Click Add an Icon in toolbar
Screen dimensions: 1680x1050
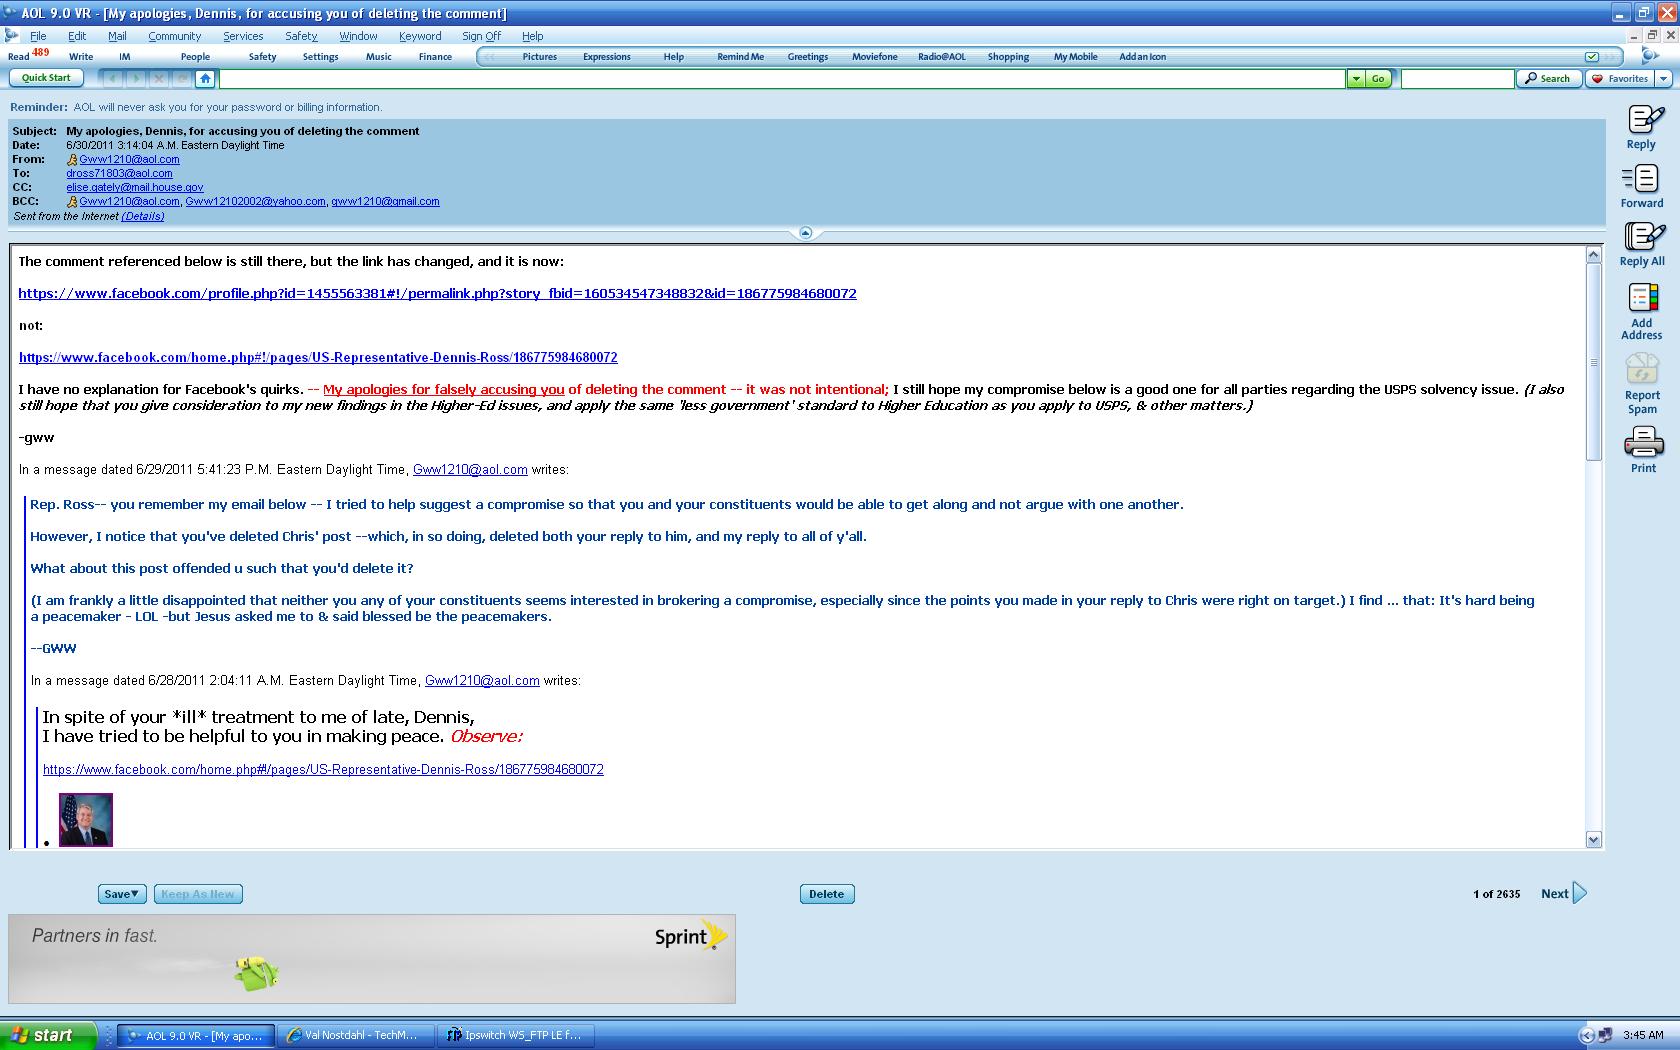click(x=1142, y=57)
